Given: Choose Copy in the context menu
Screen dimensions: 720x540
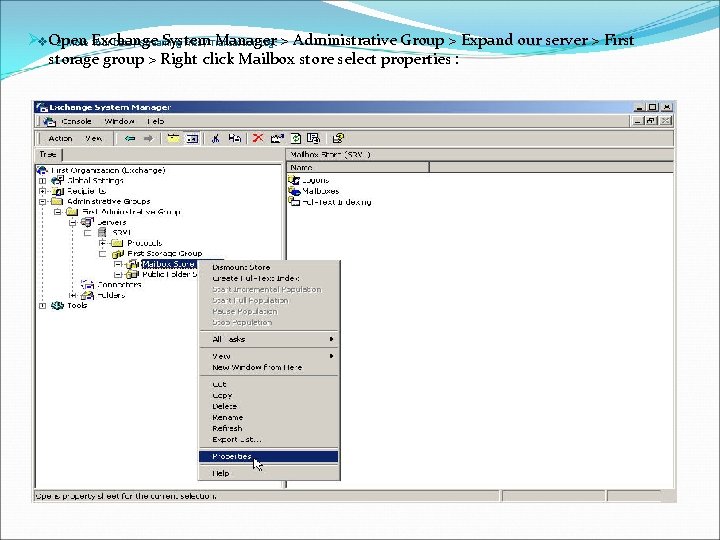Looking at the screenshot, I should 269,395.
